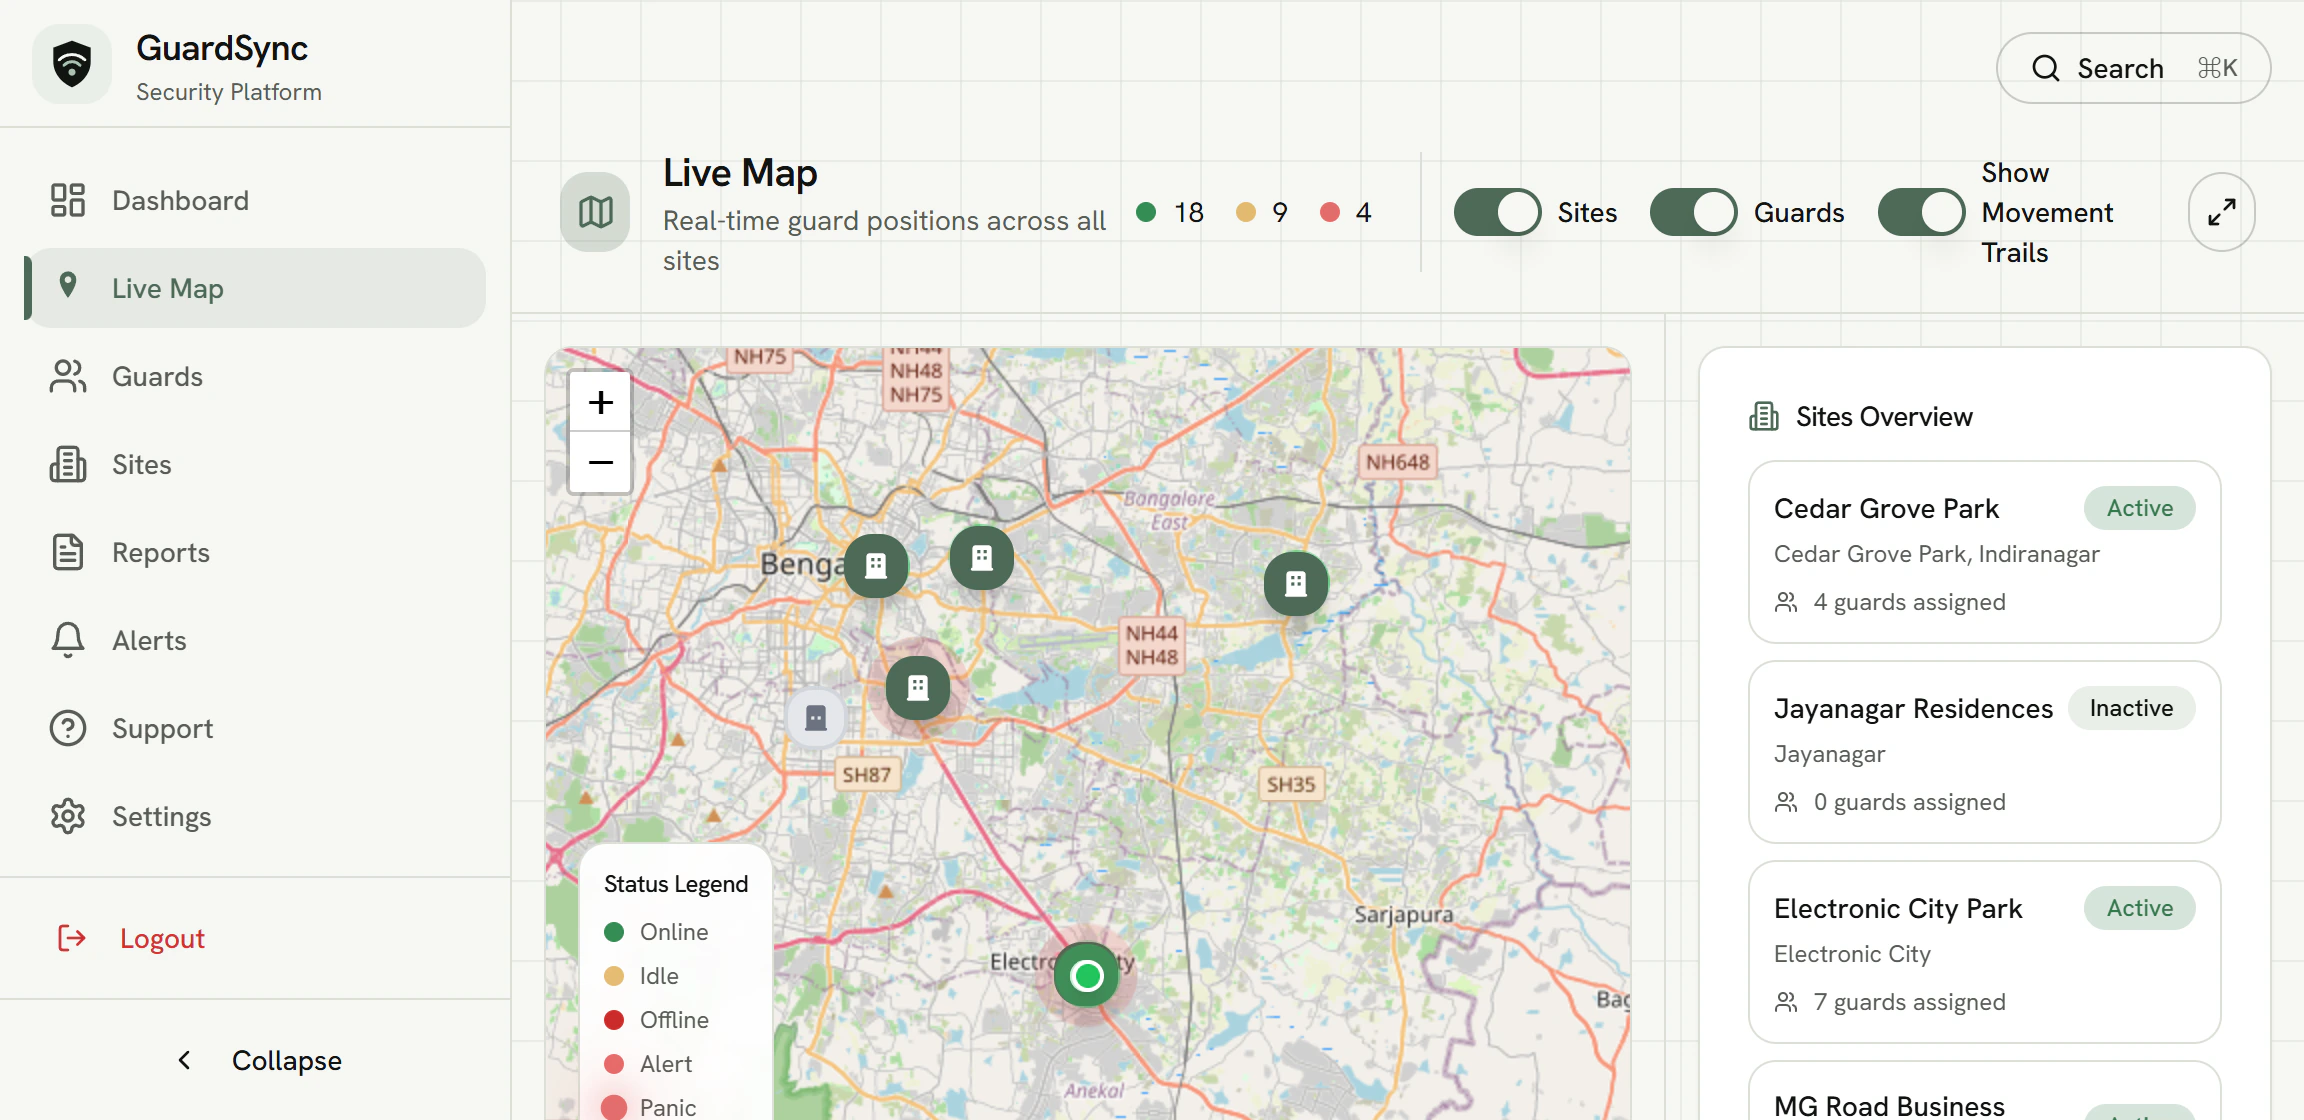Open the Reports page
Image resolution: width=2304 pixels, height=1120 pixels.
pos(255,552)
